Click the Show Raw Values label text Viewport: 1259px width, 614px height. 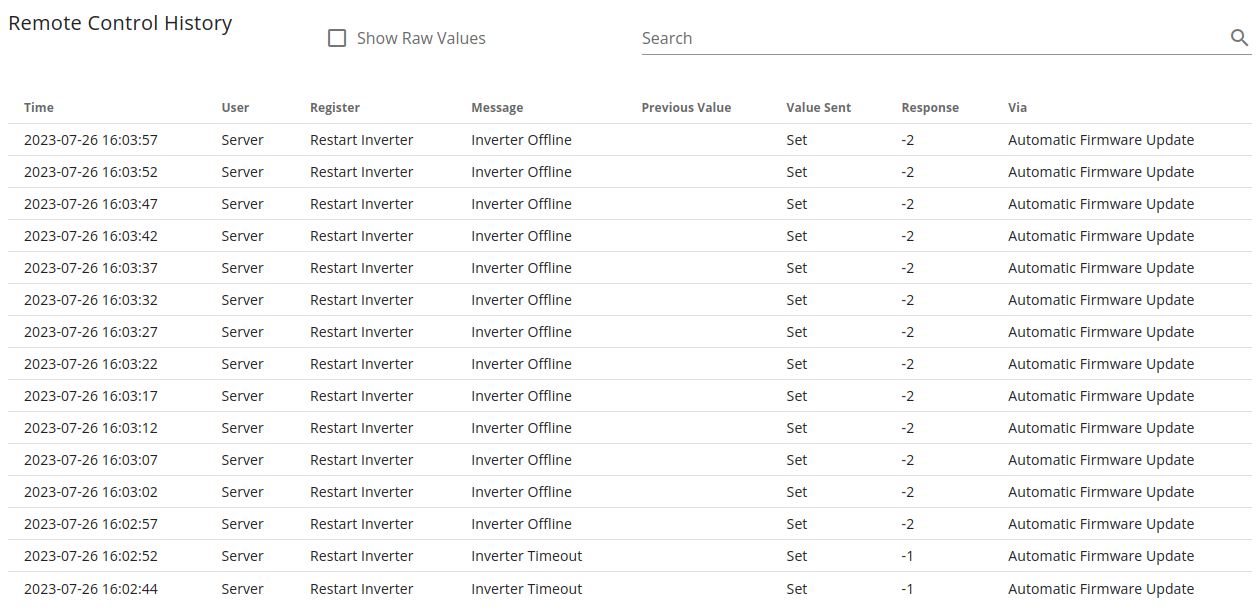click(421, 38)
